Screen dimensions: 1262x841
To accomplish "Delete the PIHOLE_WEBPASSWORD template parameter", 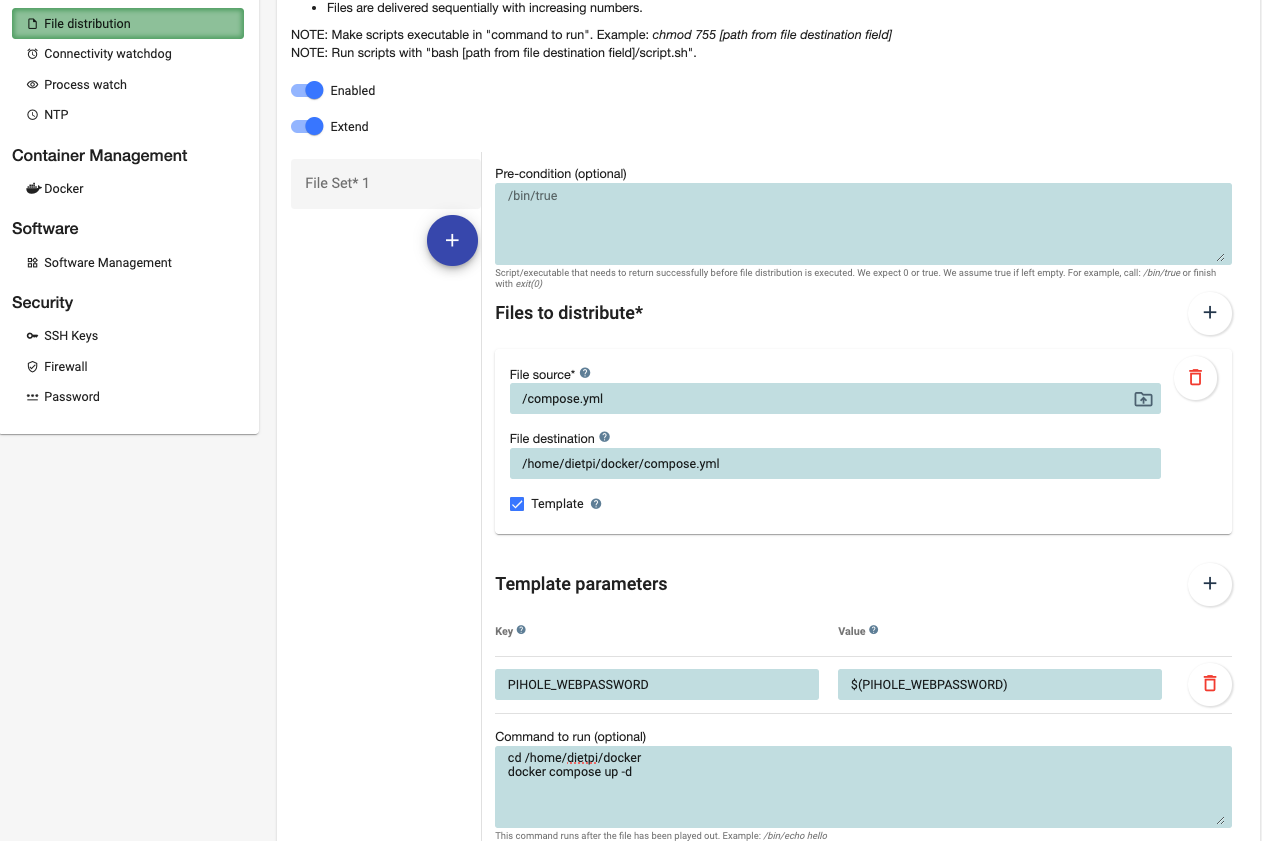I will (x=1209, y=684).
